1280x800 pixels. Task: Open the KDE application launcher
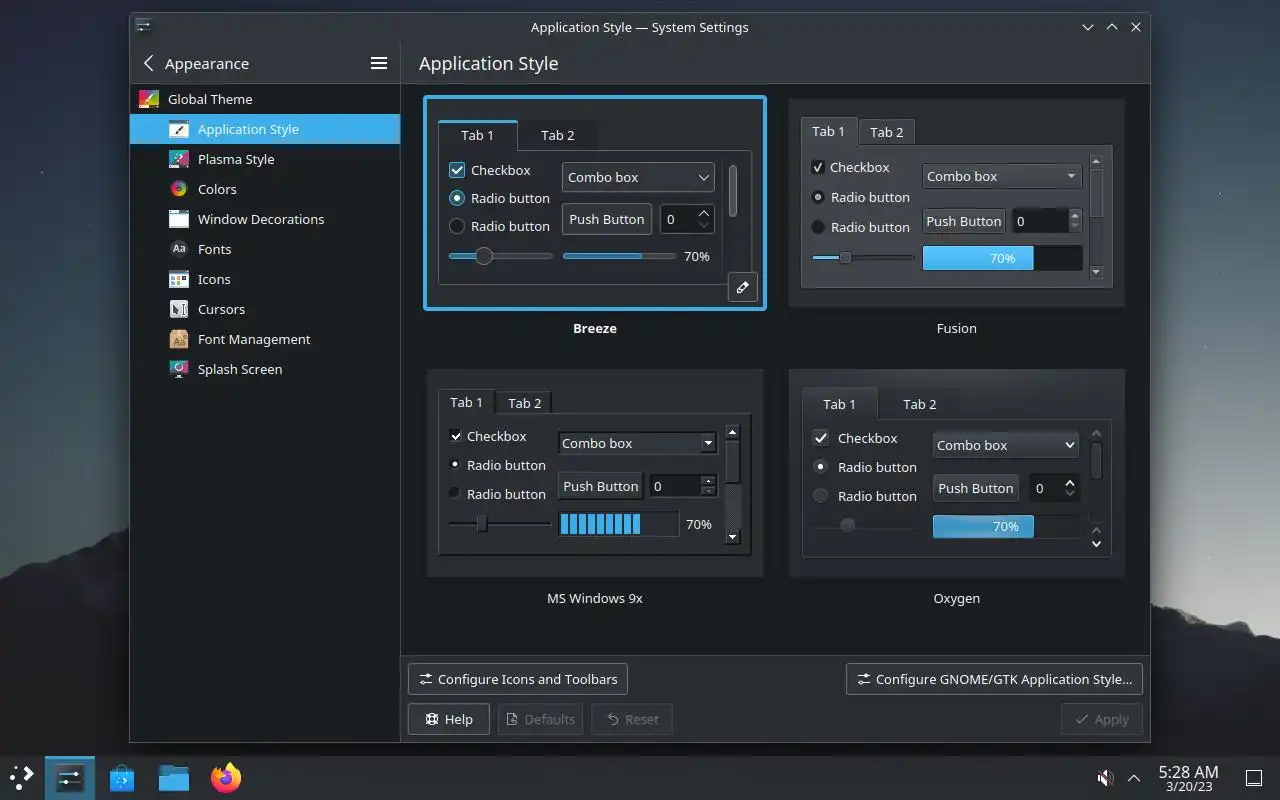[21, 777]
